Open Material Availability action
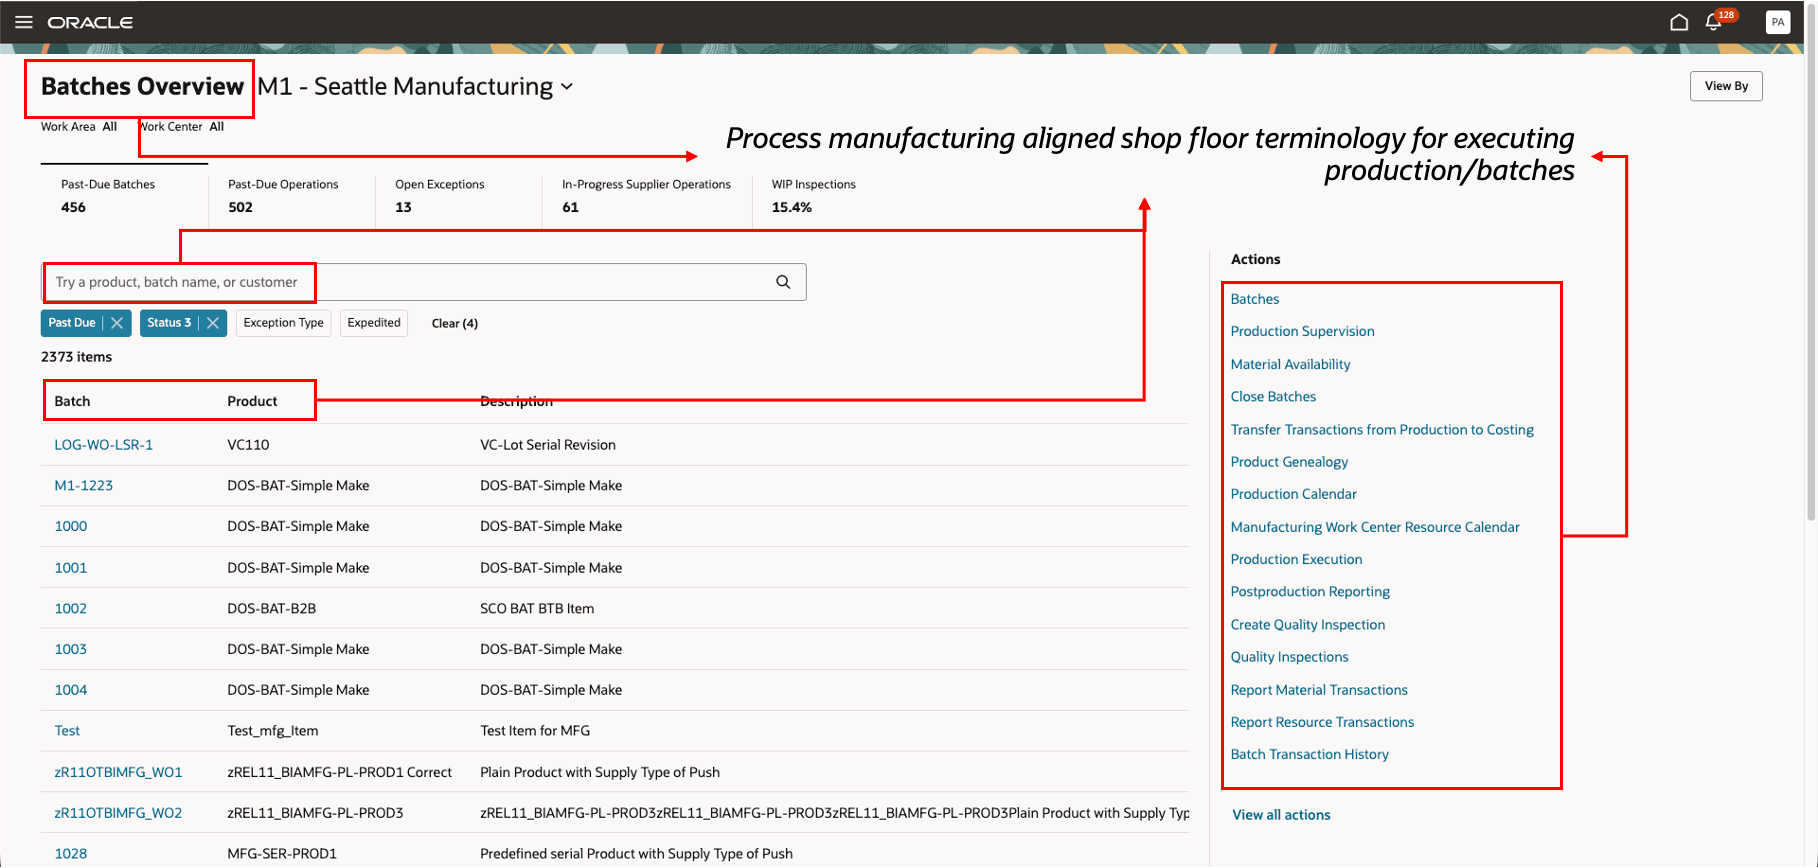 (1290, 365)
